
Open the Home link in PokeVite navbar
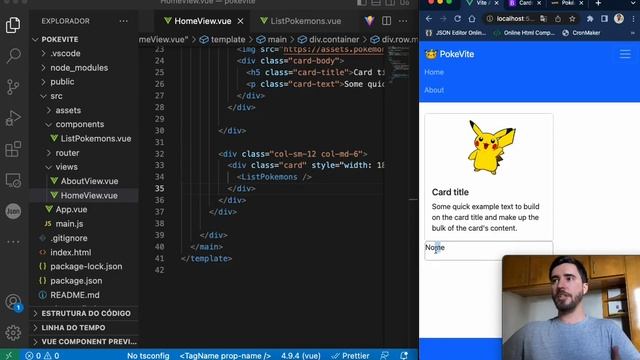pyautogui.click(x=434, y=72)
